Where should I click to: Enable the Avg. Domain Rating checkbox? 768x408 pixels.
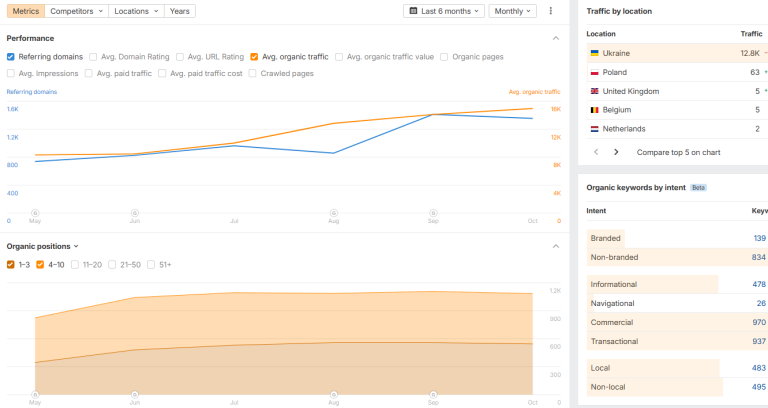(x=93, y=57)
